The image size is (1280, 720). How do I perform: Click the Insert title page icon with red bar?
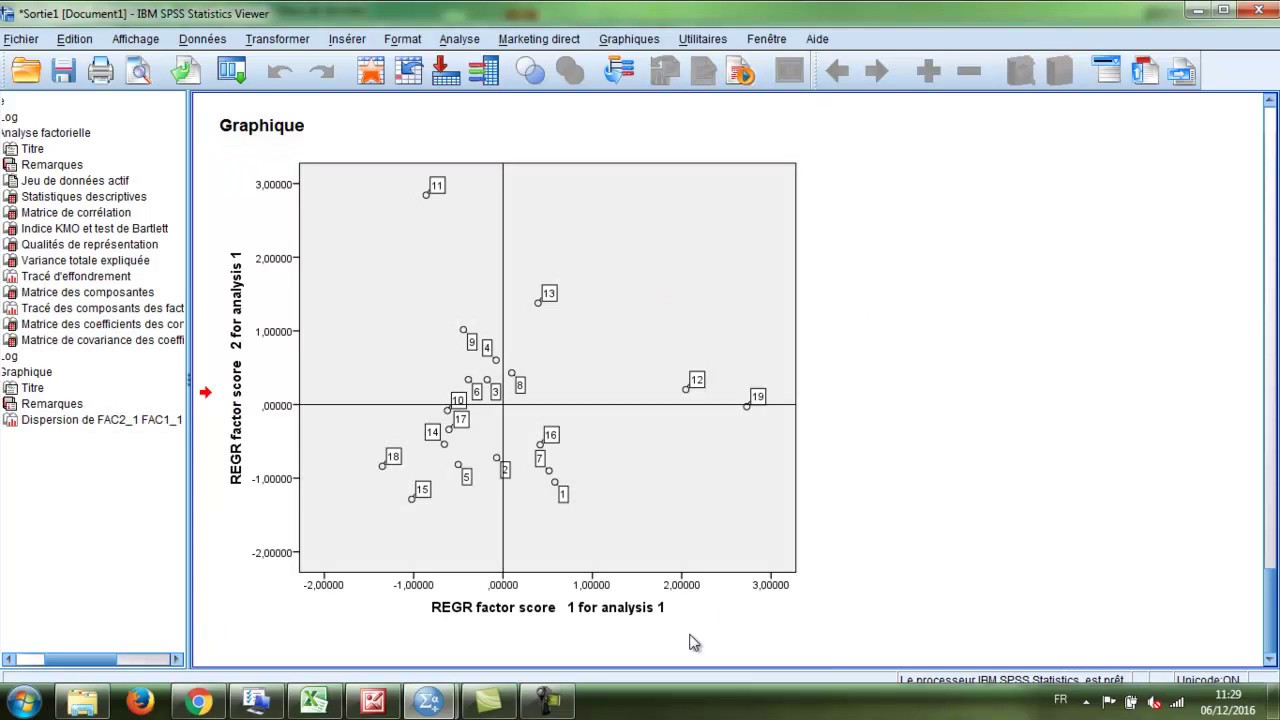(1145, 71)
